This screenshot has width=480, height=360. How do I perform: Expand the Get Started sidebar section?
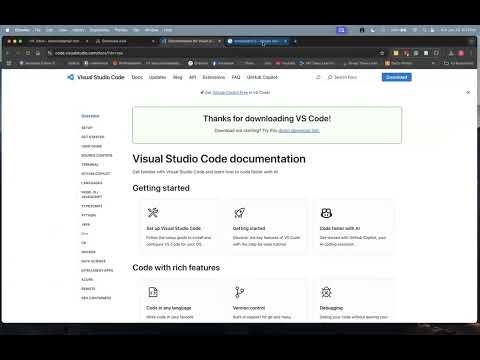coord(93,137)
